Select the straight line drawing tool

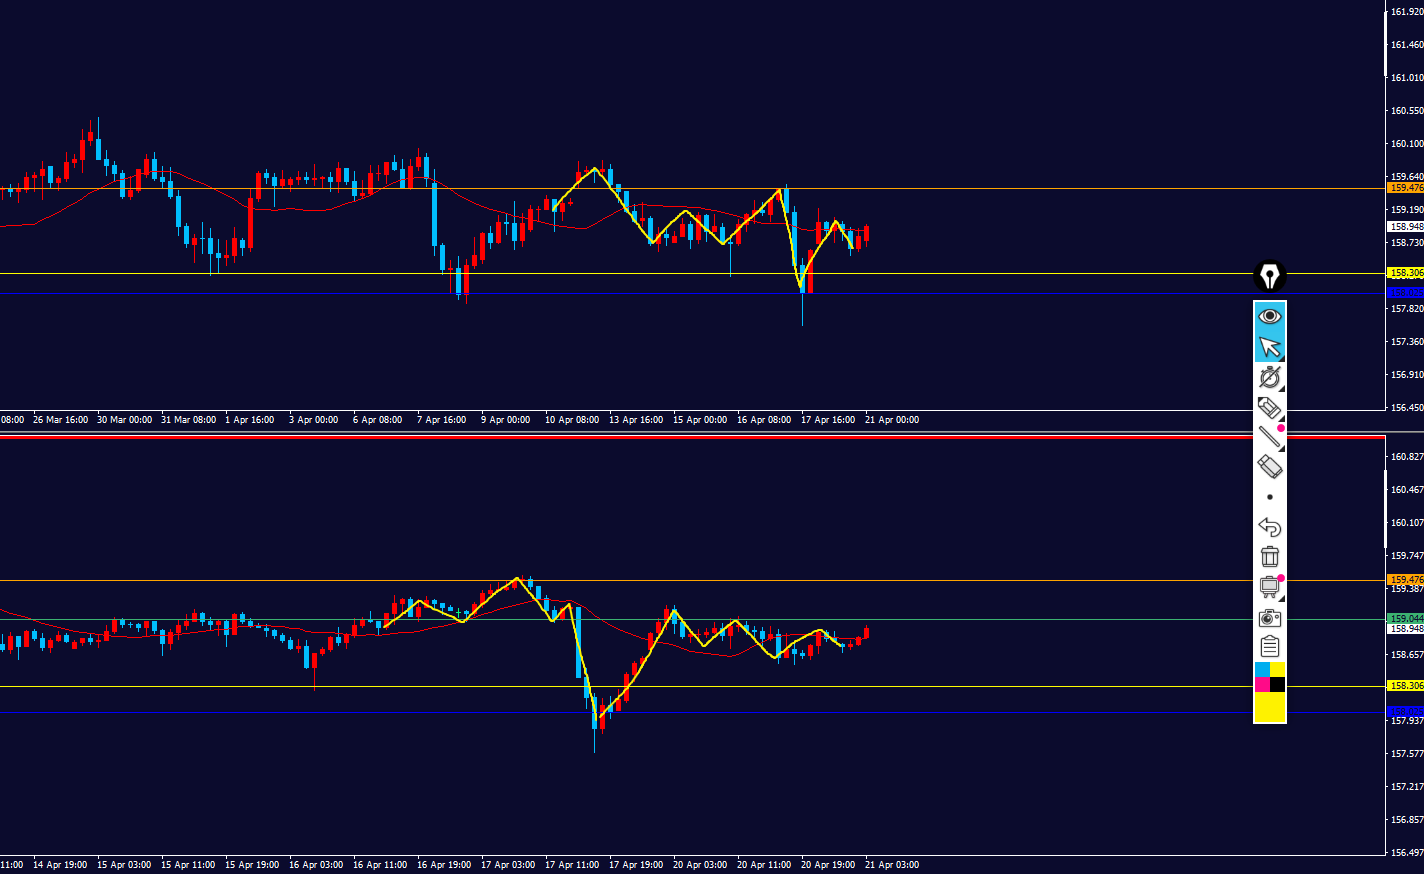click(x=1269, y=436)
